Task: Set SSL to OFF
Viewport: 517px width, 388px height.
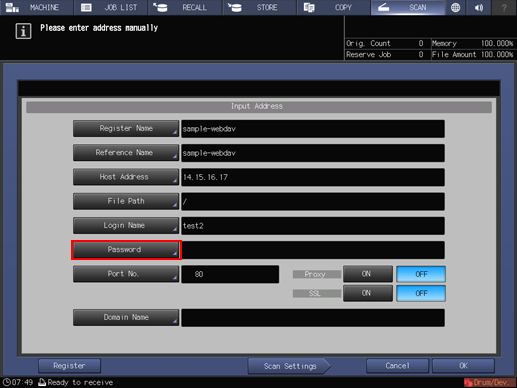Action: [x=421, y=293]
